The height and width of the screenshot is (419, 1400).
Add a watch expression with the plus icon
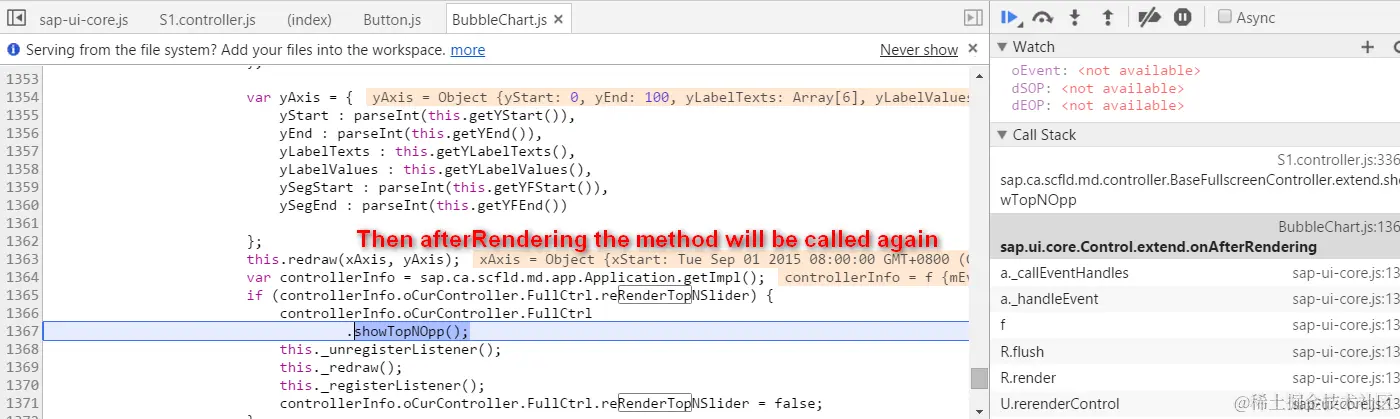(1368, 47)
